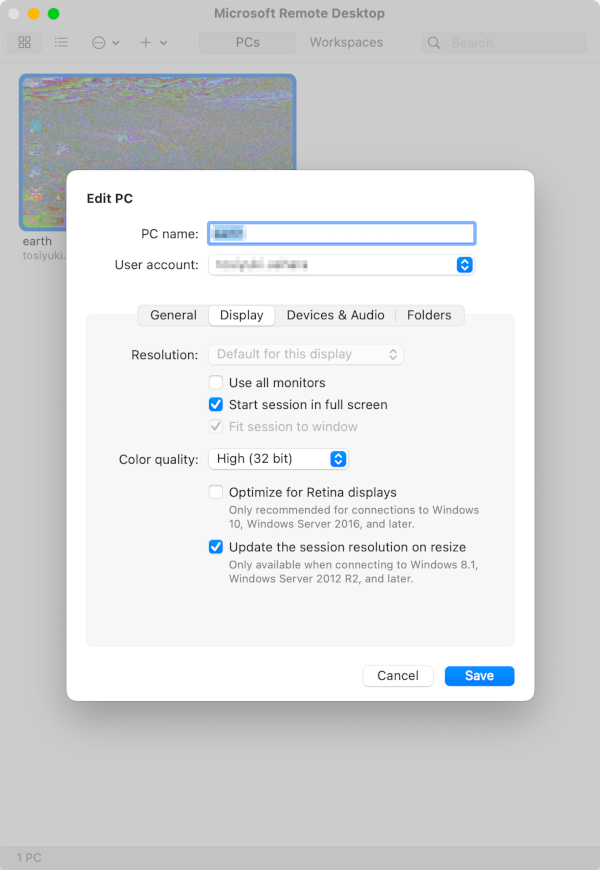600x870 pixels.
Task: Switch to the General tab
Action: point(173,315)
